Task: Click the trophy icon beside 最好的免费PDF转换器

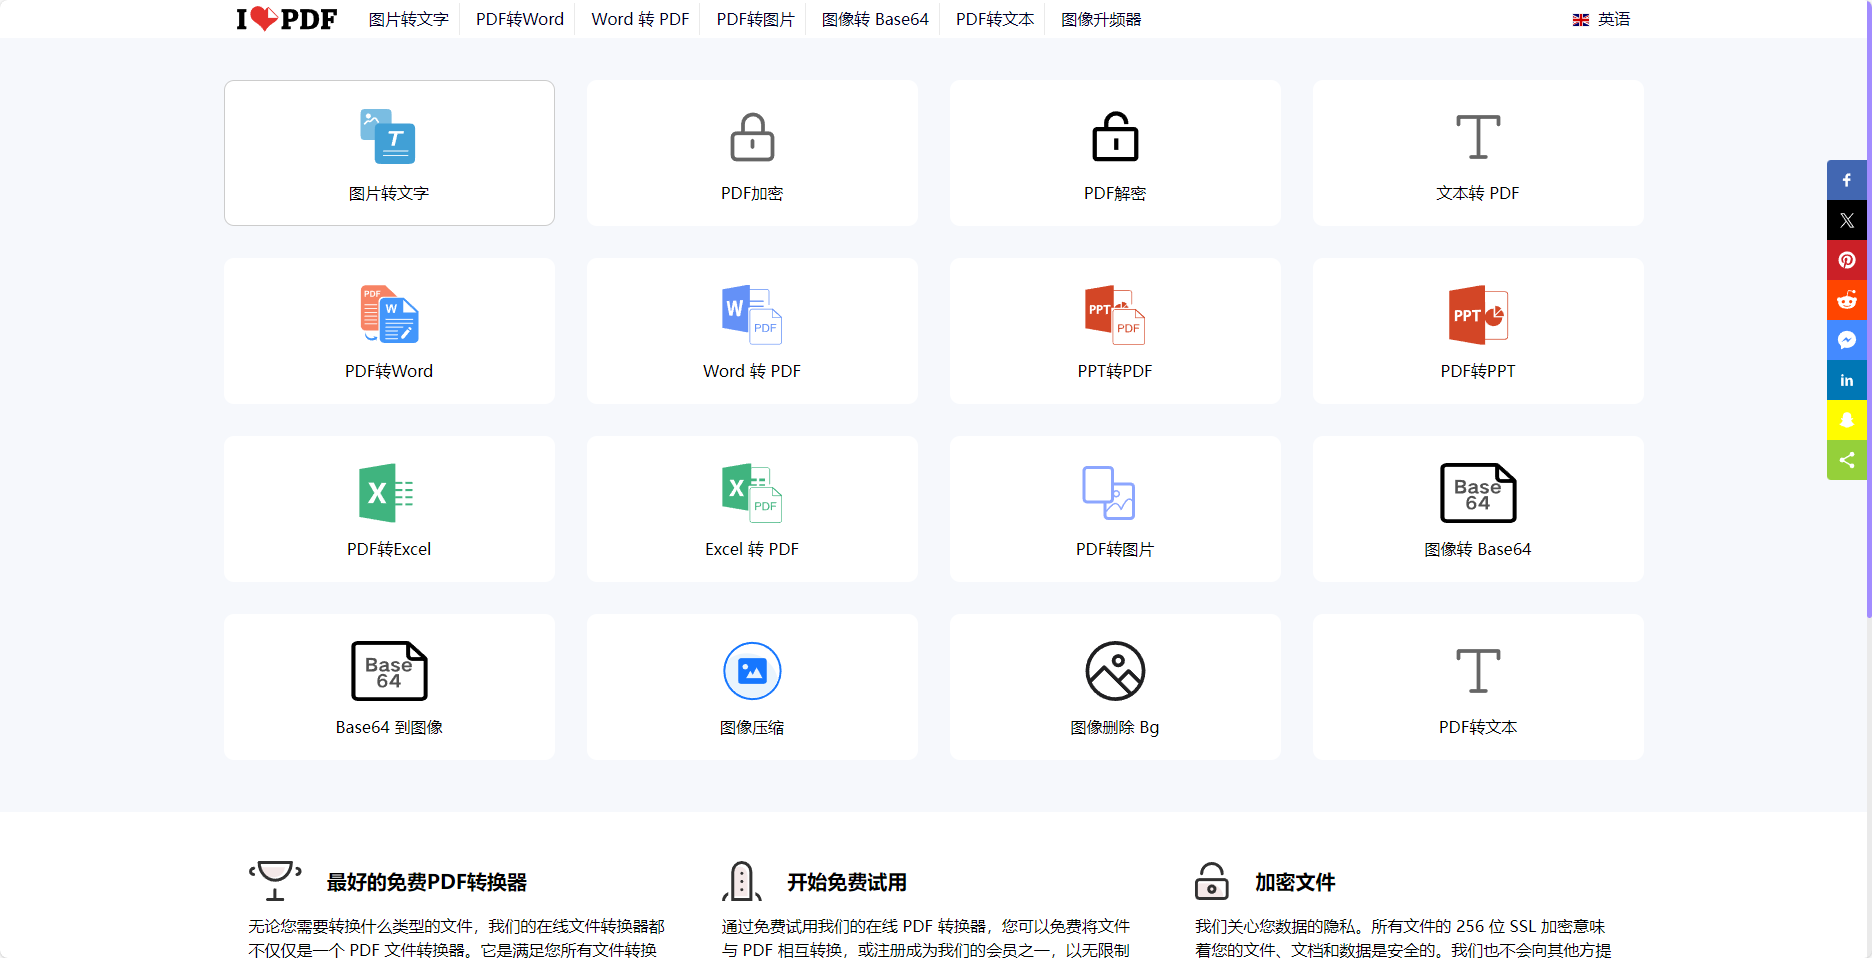Action: [x=275, y=880]
